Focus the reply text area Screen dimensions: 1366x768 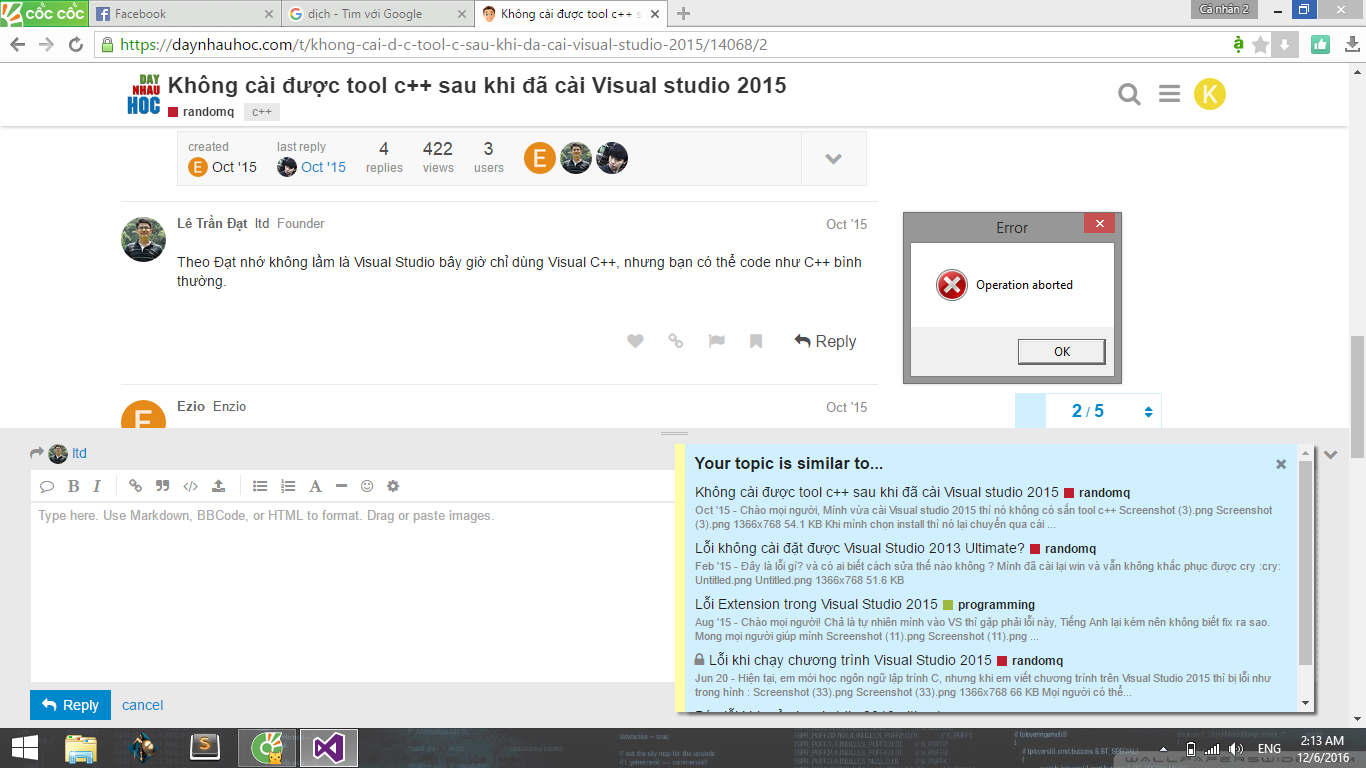click(353, 592)
